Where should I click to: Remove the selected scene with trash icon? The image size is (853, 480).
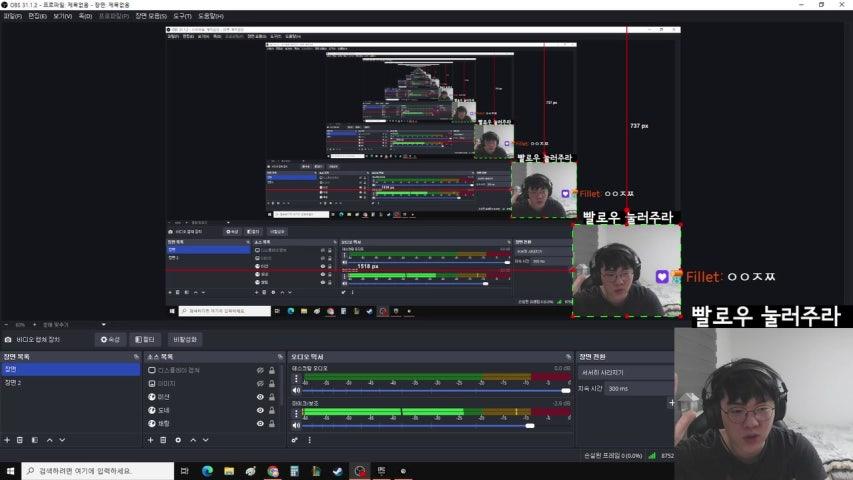[x=20, y=440]
